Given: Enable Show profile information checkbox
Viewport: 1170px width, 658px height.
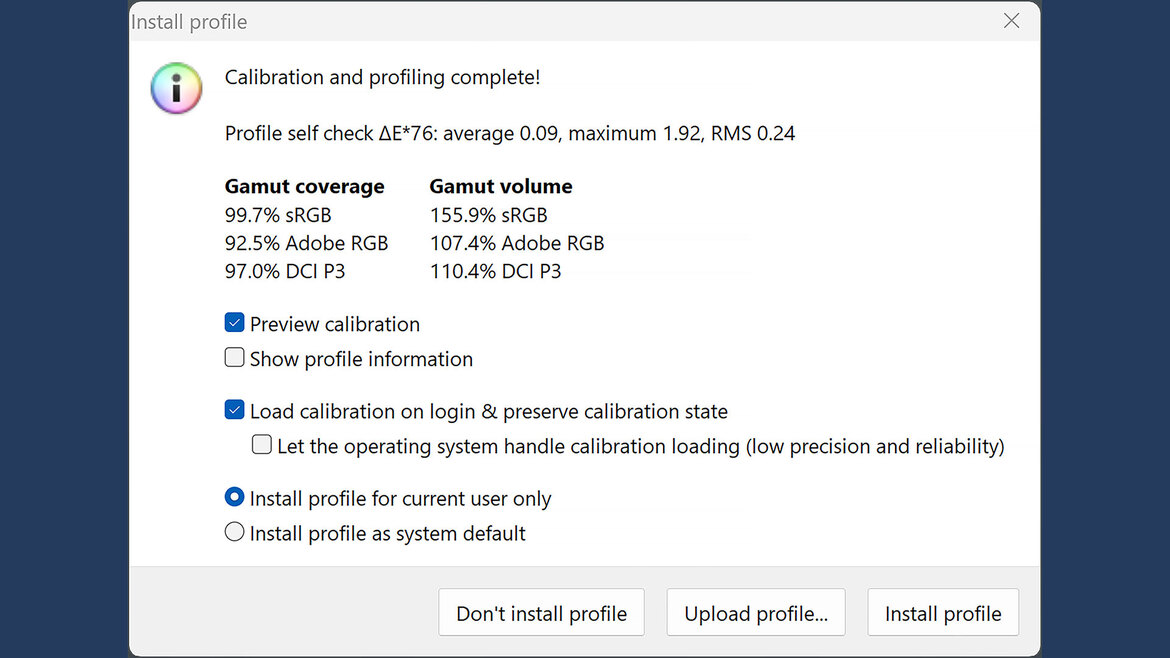Looking at the screenshot, I should 235,358.
